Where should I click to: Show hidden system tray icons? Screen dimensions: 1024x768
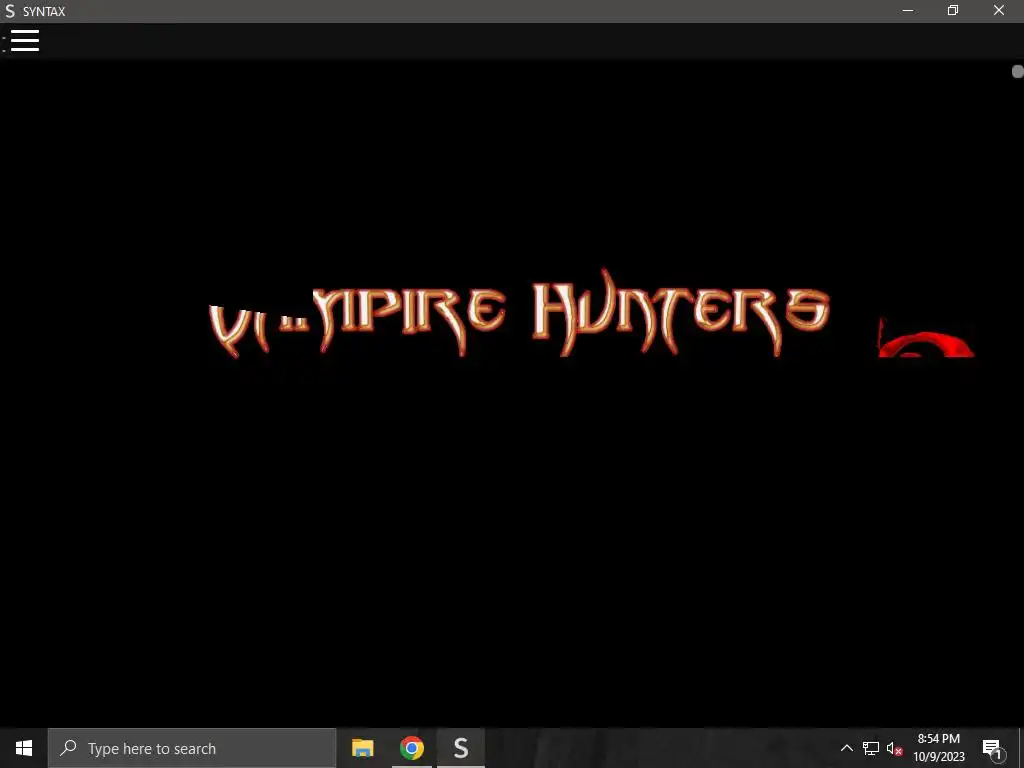click(x=846, y=748)
